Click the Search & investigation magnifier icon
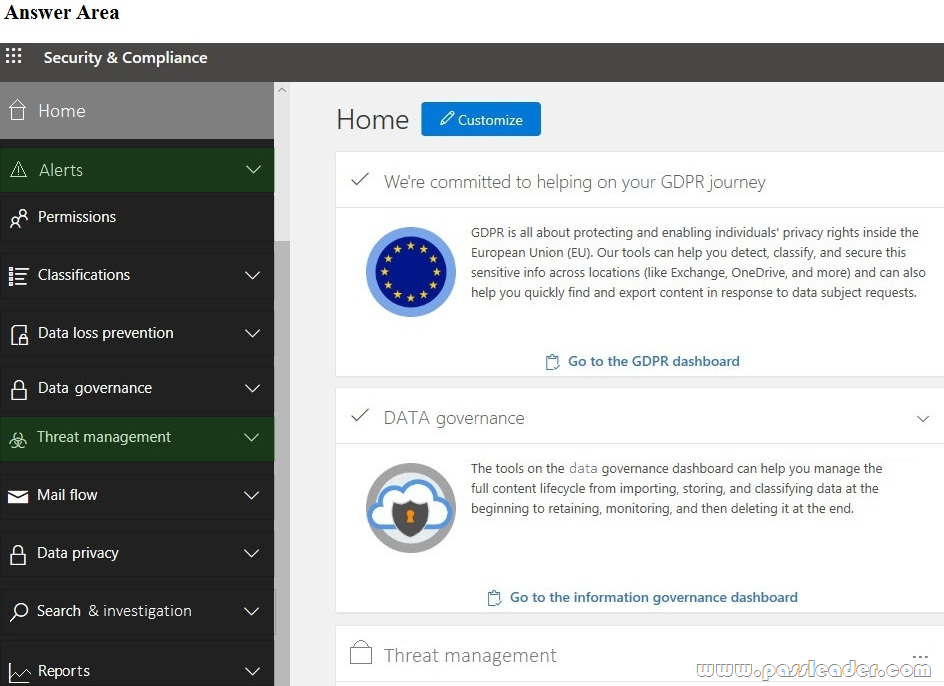 coord(19,611)
